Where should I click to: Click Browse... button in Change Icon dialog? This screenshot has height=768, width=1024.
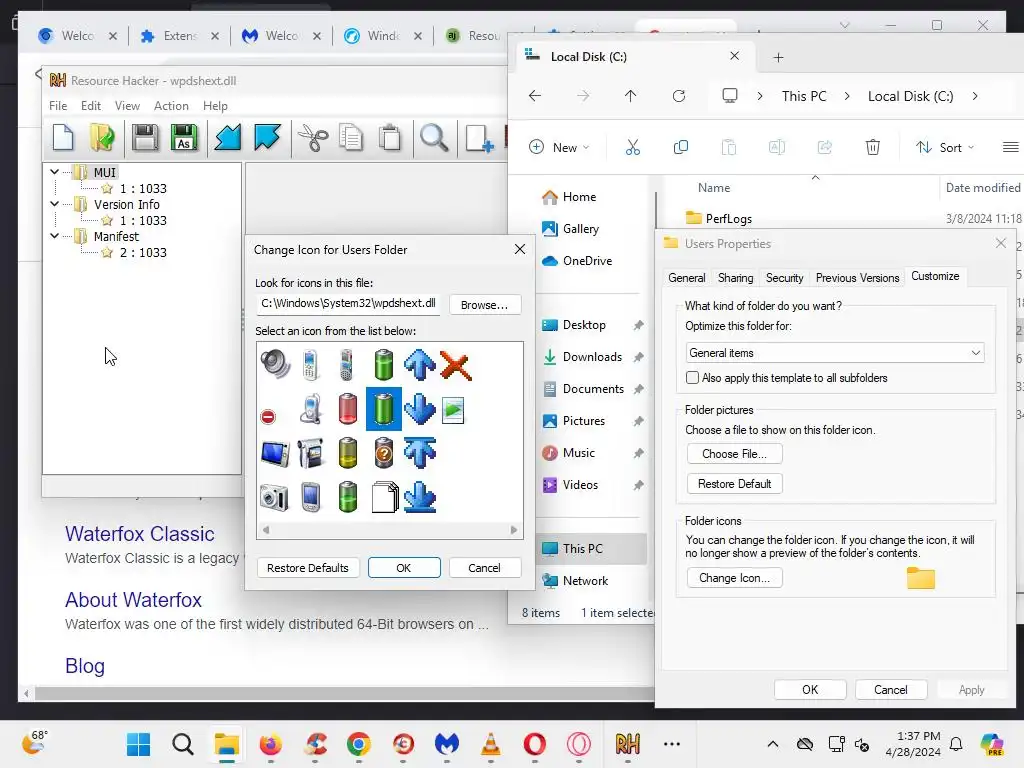pyautogui.click(x=484, y=305)
